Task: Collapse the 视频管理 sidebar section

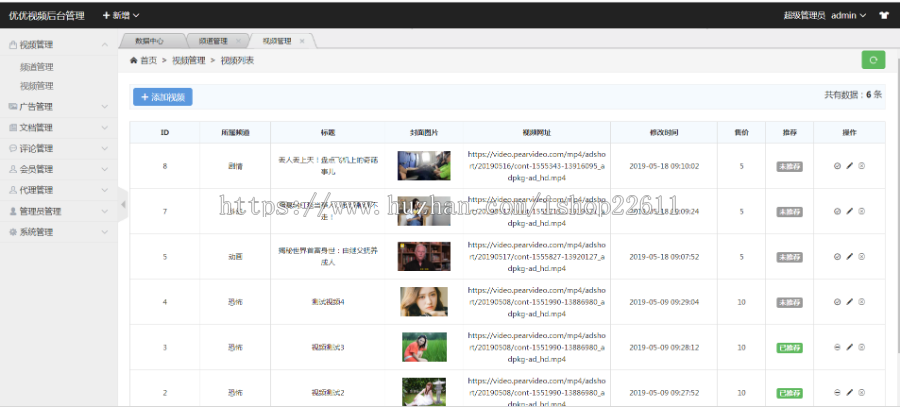Action: [59, 44]
